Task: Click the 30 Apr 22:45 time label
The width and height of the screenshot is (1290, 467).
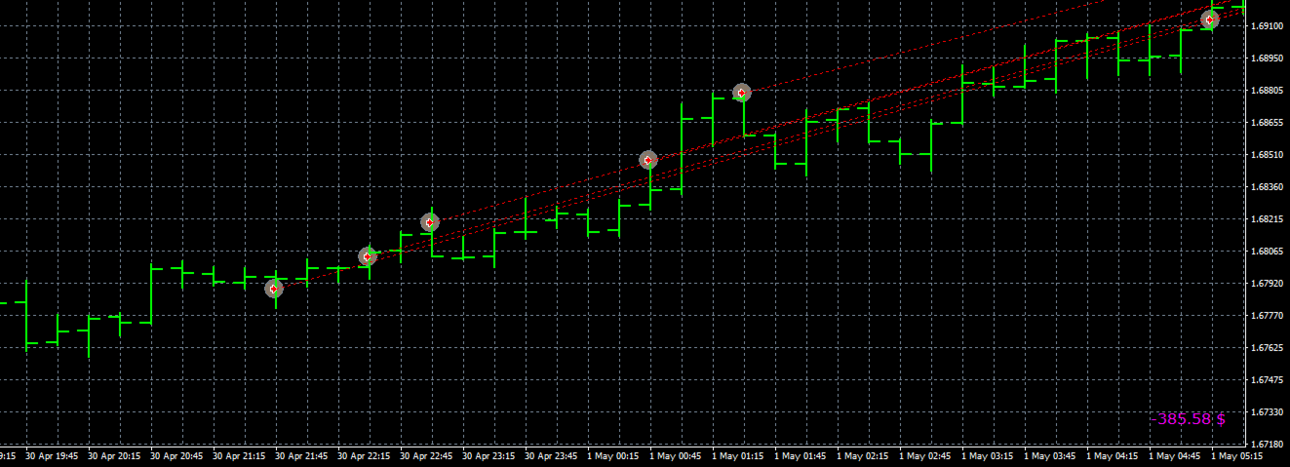Action: (427, 456)
